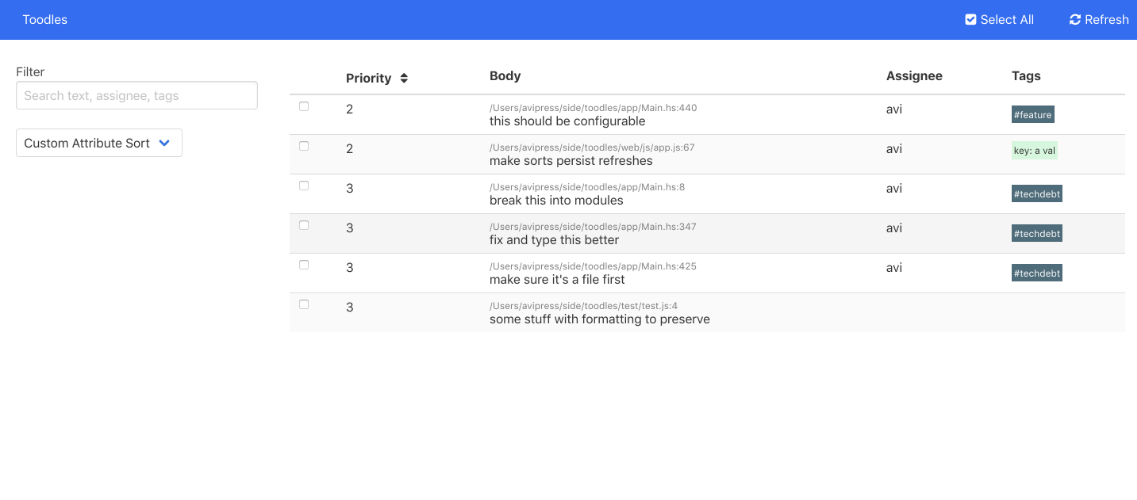Image resolution: width=1137 pixels, height=500 pixels.
Task: Toggle checkbox for 'break this into modules'
Action: click(x=304, y=186)
